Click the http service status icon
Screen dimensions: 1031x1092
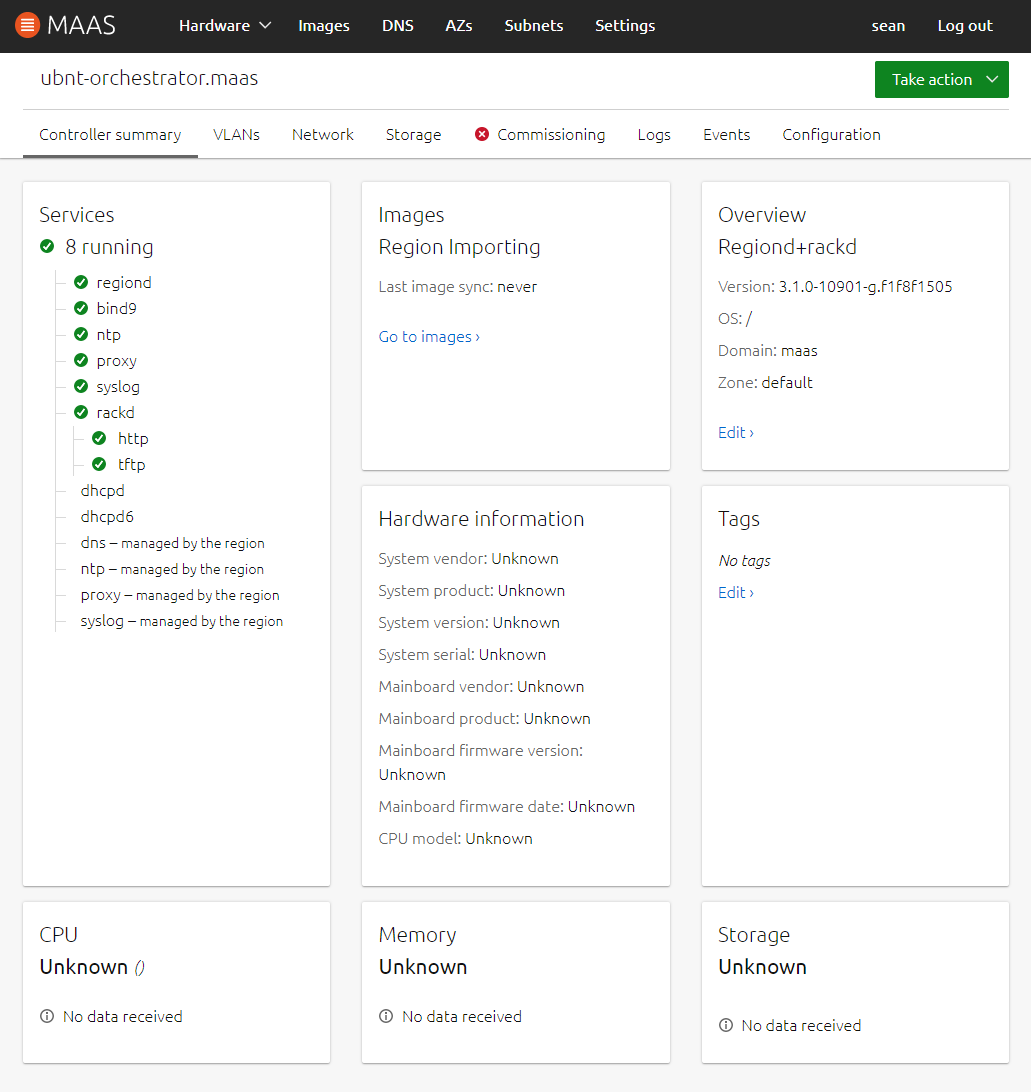click(99, 439)
